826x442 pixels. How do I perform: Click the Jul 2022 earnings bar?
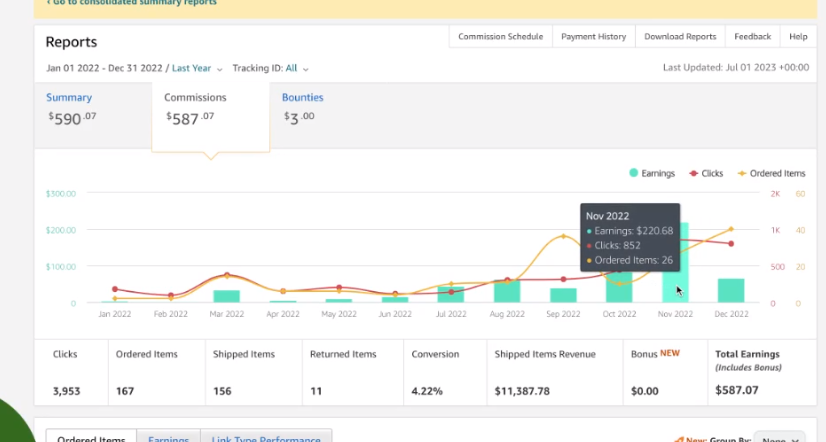coord(451,294)
